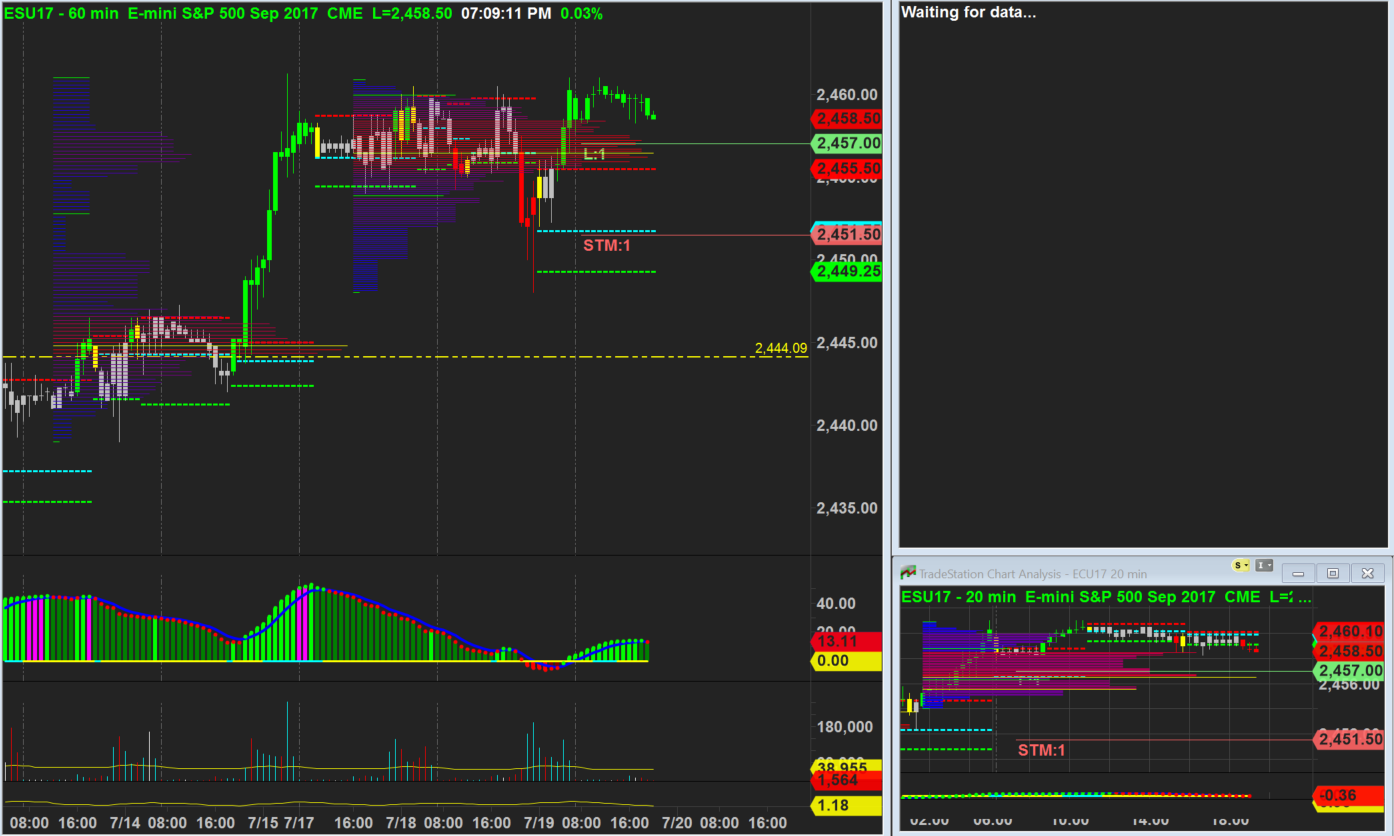Click the 0.03% change value in the header

[x=581, y=14]
